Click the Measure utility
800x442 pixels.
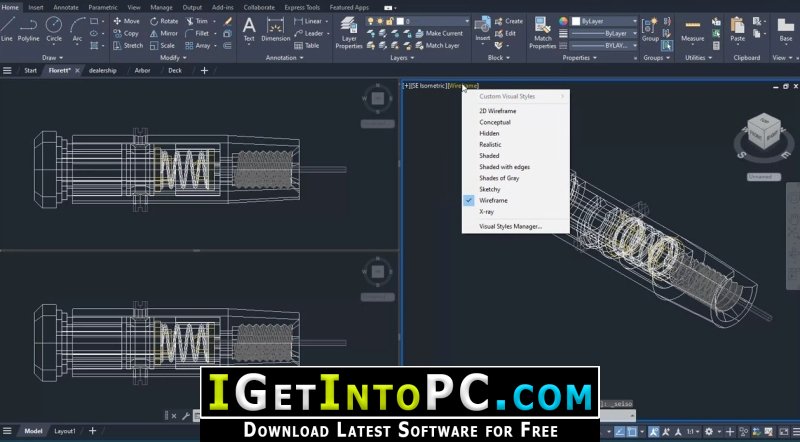click(692, 30)
